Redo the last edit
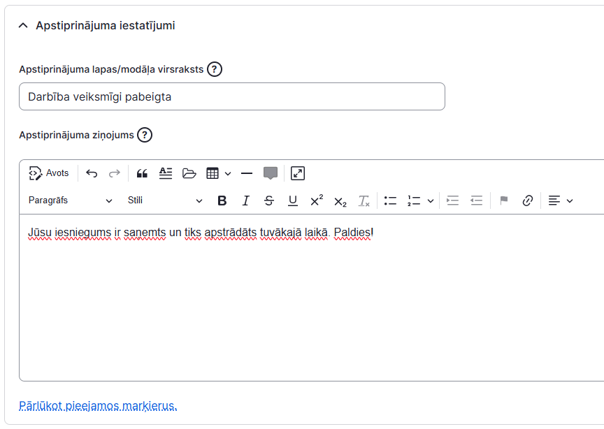Image resolution: width=604 pixels, height=429 pixels. tap(114, 173)
